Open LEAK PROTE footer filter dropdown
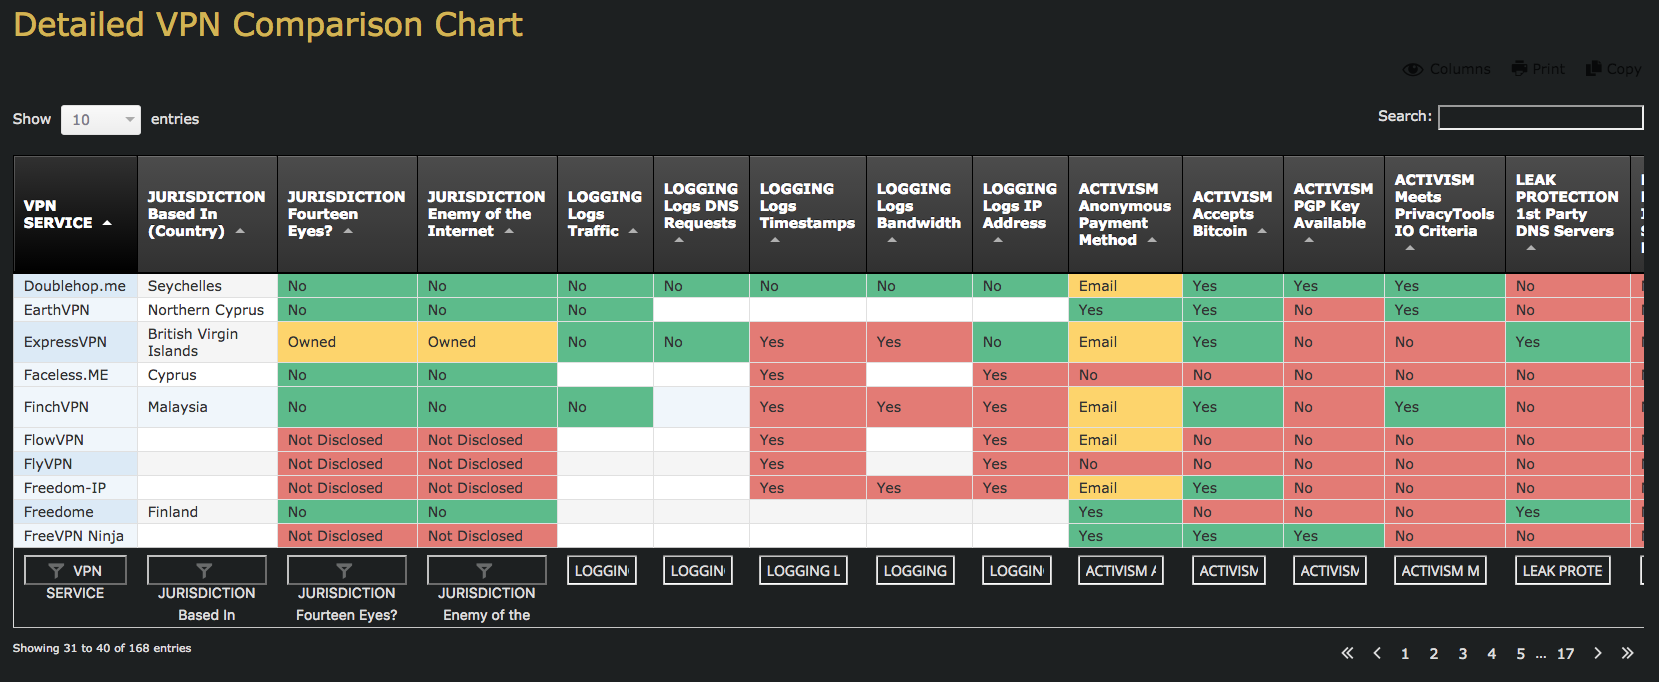 point(1562,571)
